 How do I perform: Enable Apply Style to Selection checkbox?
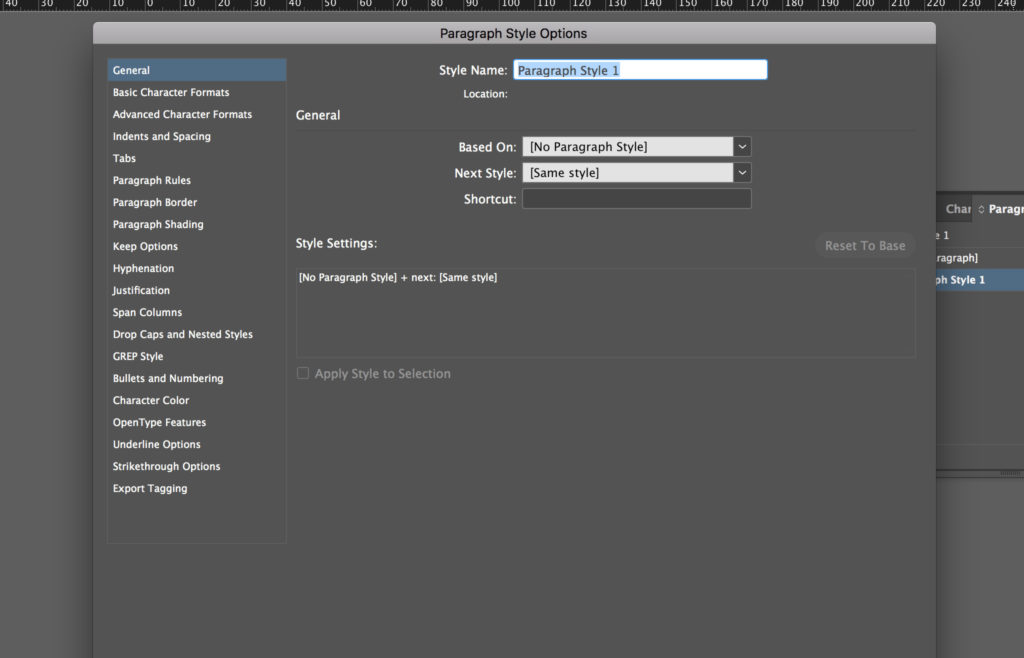(x=303, y=374)
